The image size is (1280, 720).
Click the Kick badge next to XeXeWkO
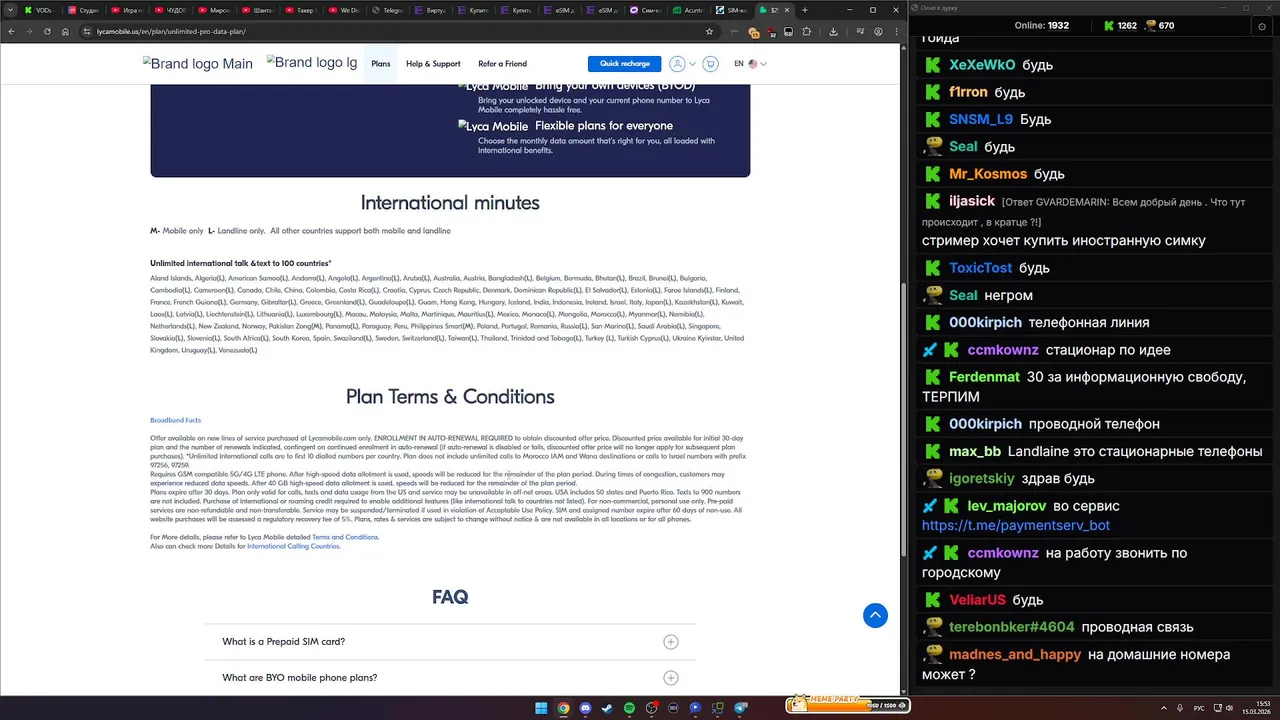pos(933,65)
